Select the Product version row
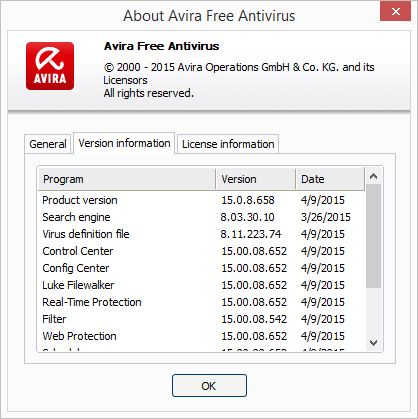The height and width of the screenshot is (419, 418). point(202,200)
